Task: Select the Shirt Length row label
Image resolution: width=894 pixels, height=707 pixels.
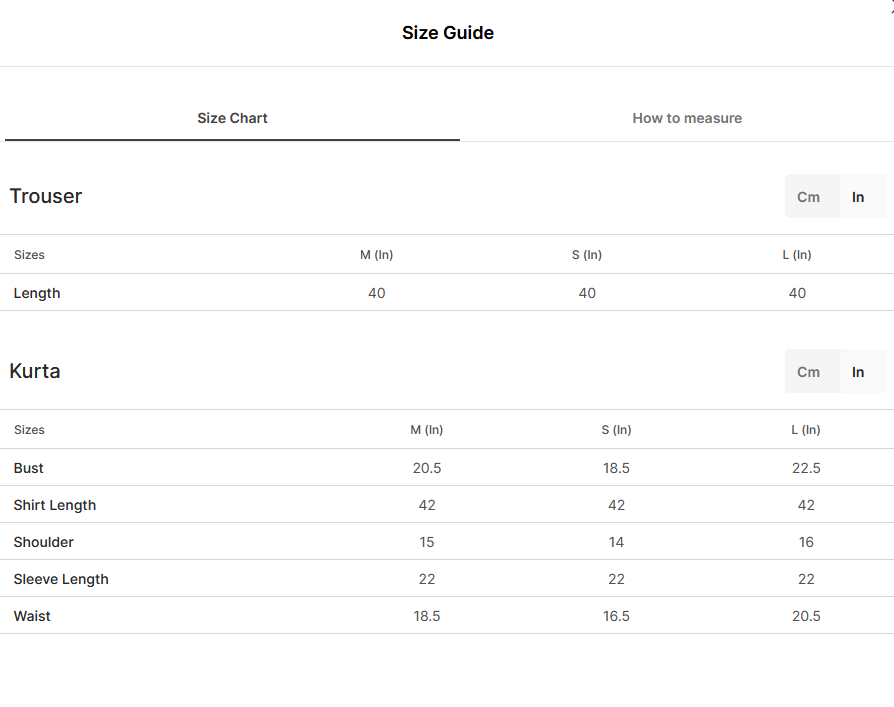Action: tap(55, 505)
